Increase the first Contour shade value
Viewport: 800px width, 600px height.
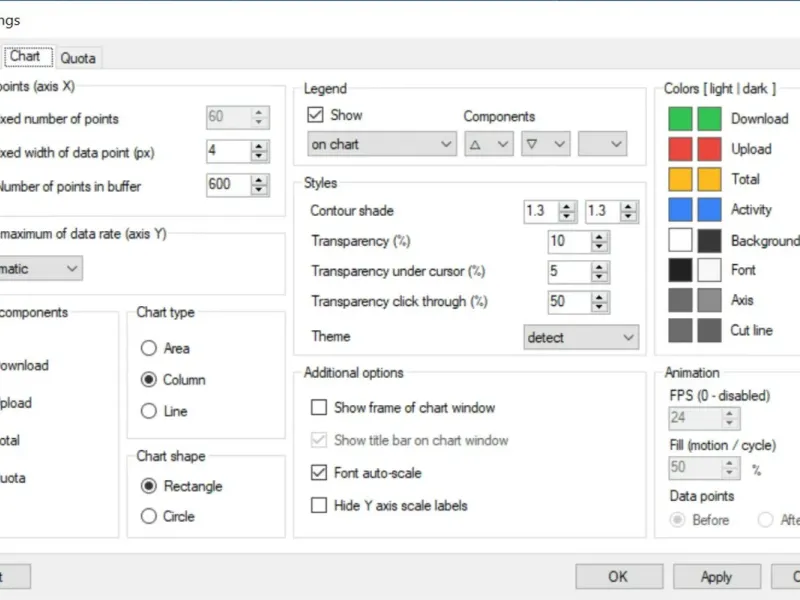(567, 207)
